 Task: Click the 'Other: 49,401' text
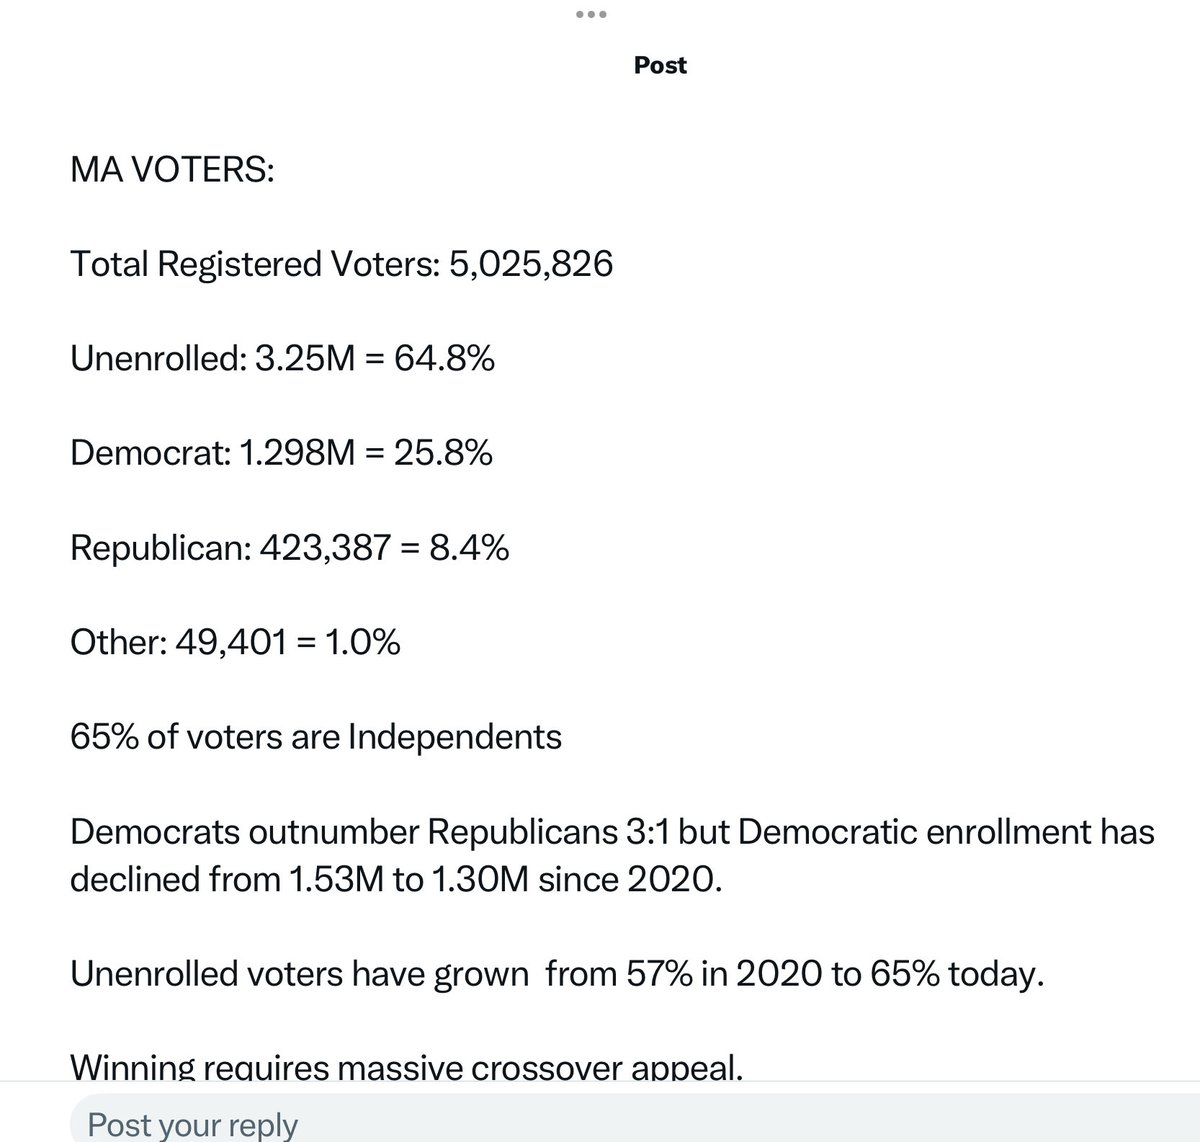click(x=178, y=642)
